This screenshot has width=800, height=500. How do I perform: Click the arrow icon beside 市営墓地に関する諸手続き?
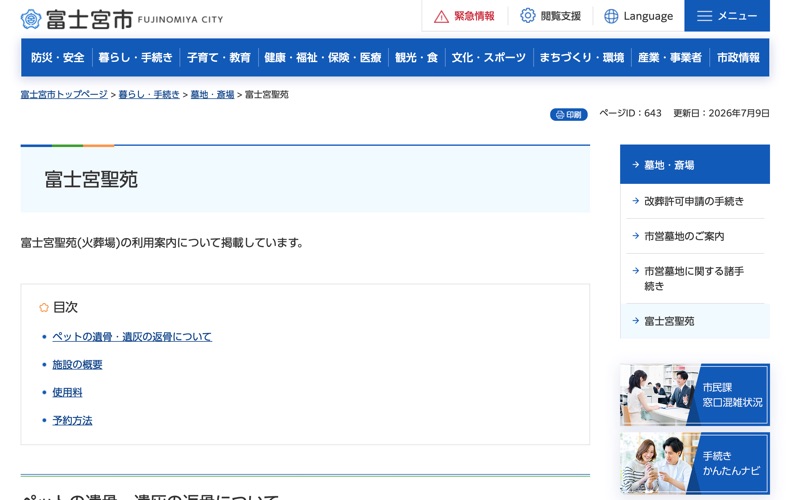(635, 271)
